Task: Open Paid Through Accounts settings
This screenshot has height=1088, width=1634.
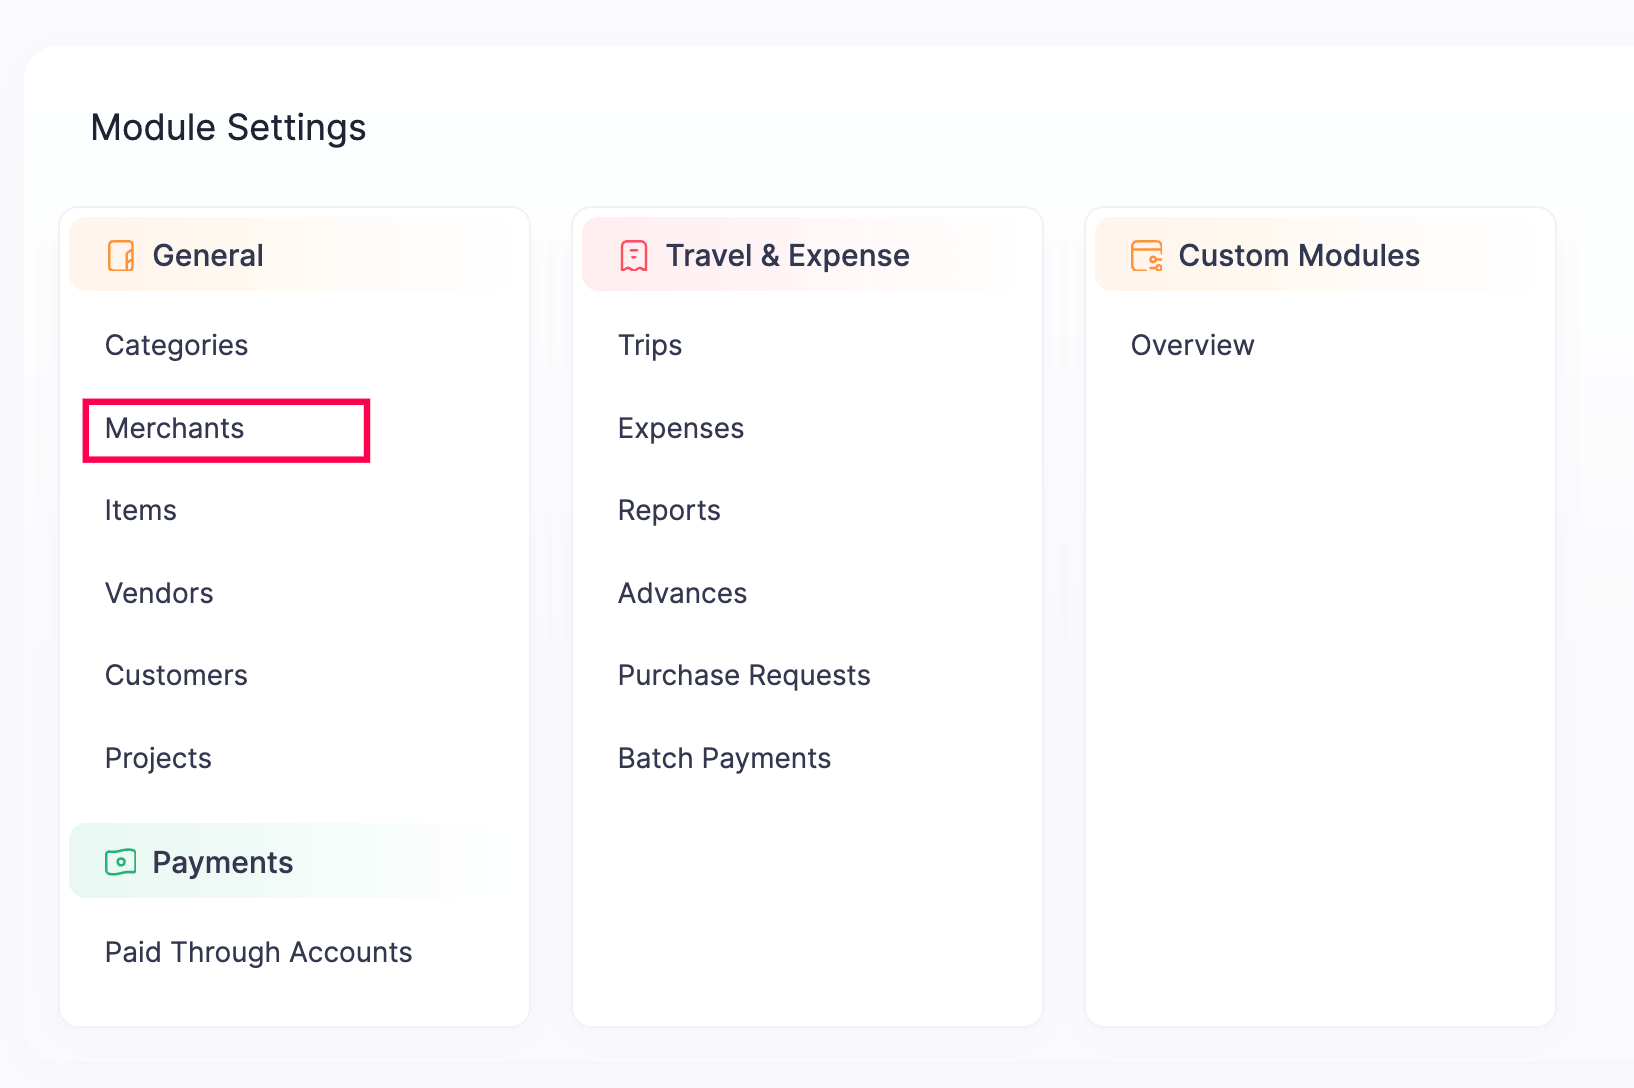Action: click(258, 953)
